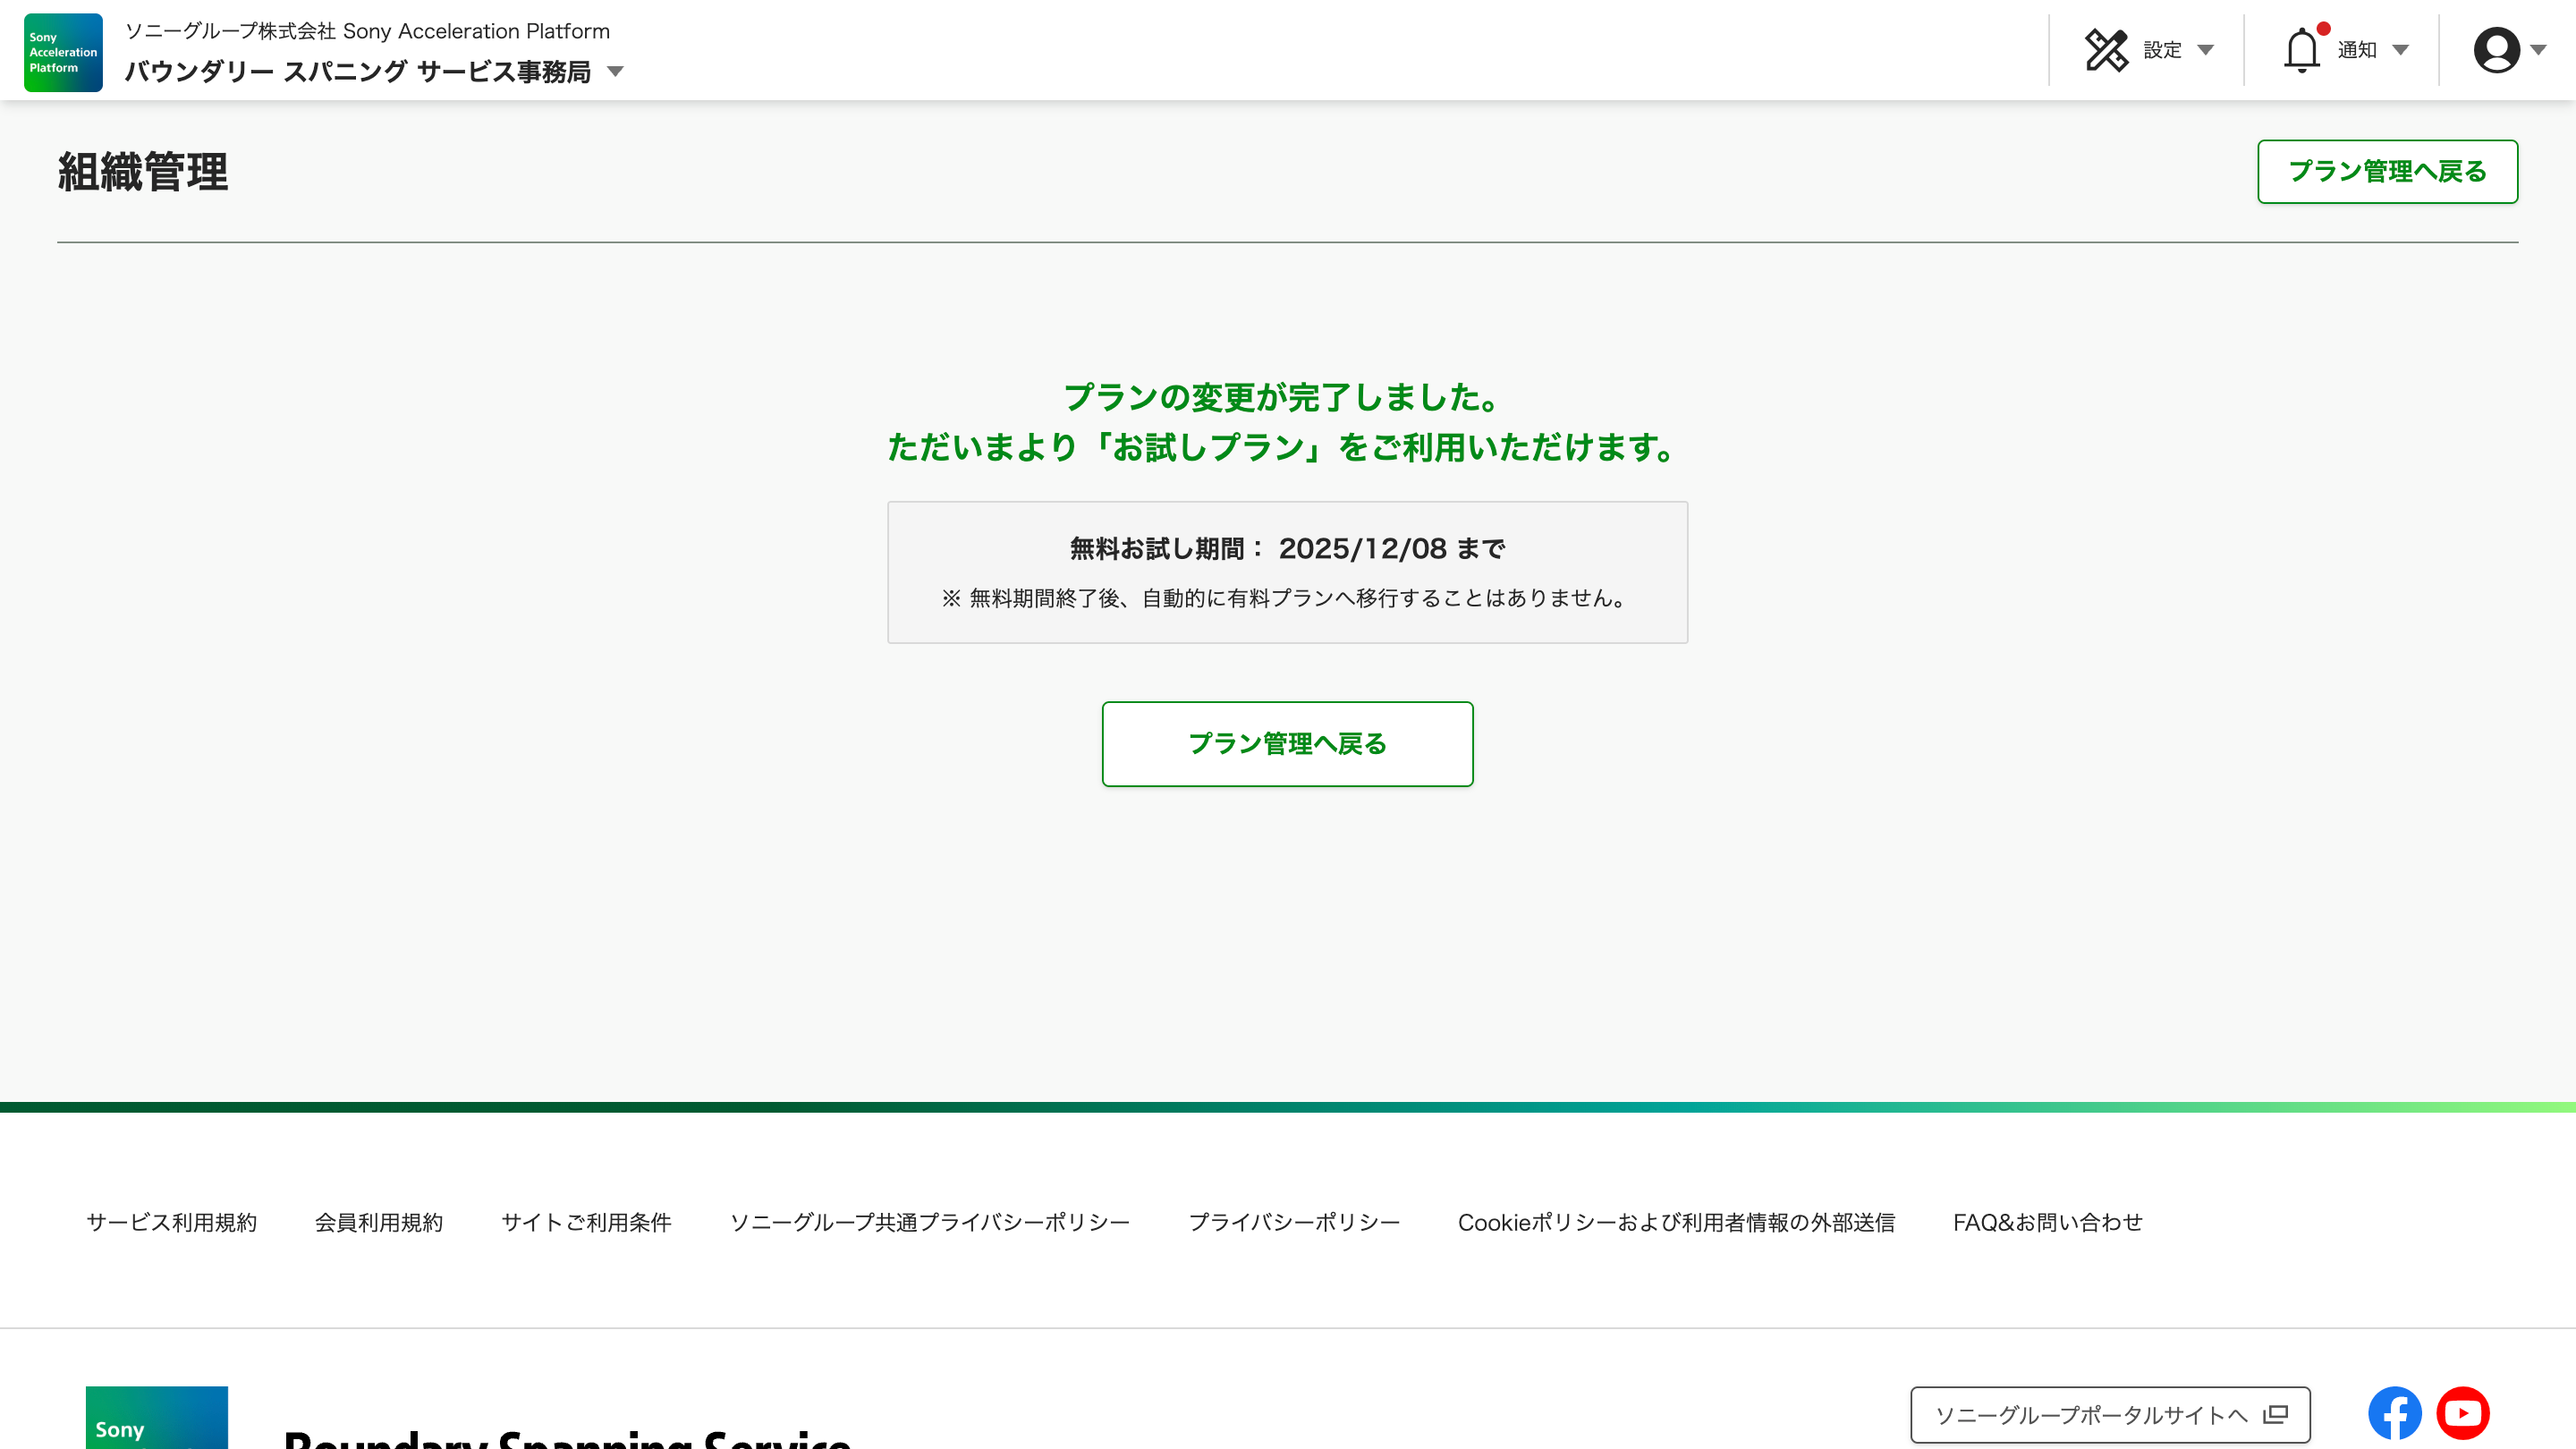Click the notification bell icon
2576x1449 pixels.
coord(2301,50)
